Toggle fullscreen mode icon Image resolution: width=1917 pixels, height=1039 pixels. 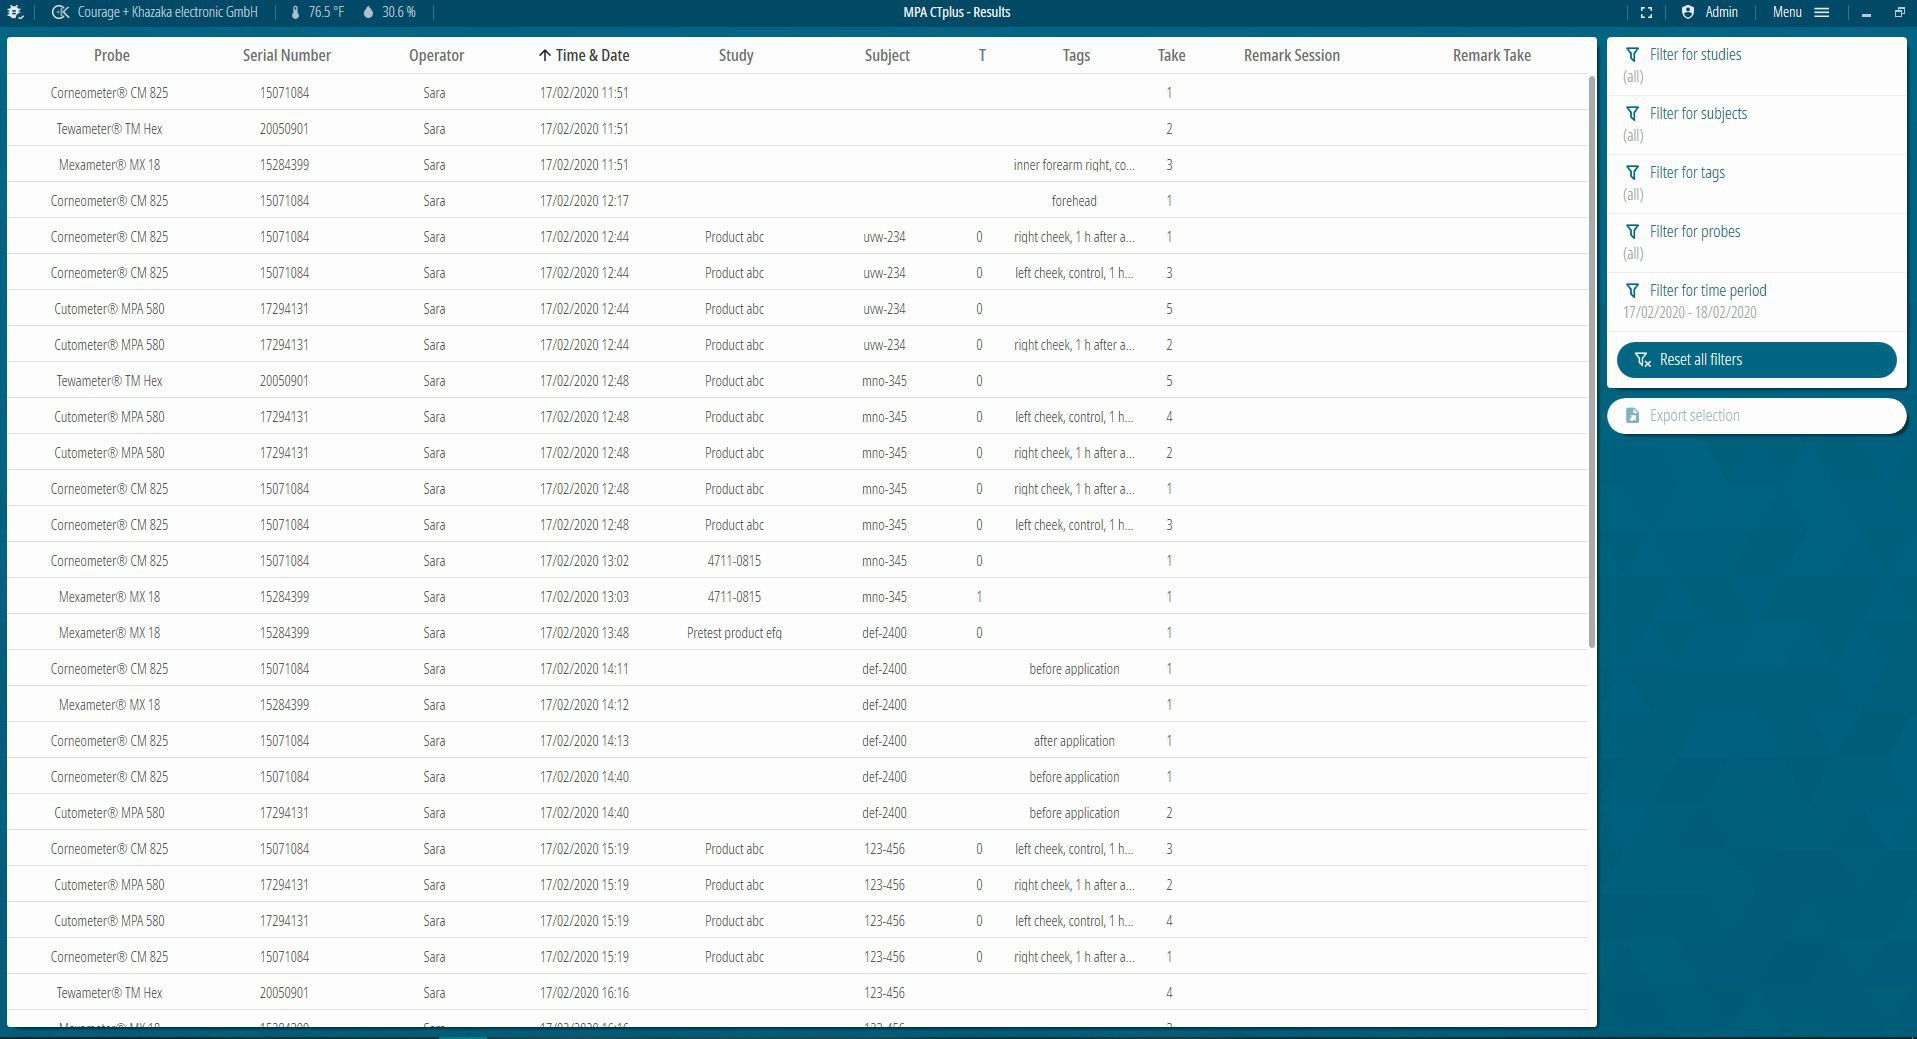(1646, 12)
